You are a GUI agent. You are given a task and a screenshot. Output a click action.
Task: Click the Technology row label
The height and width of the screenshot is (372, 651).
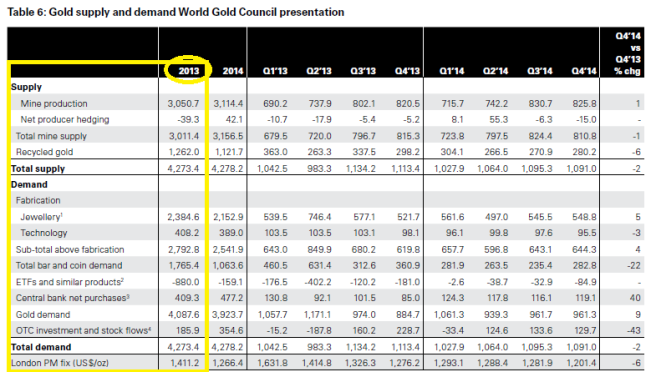[x=44, y=233]
